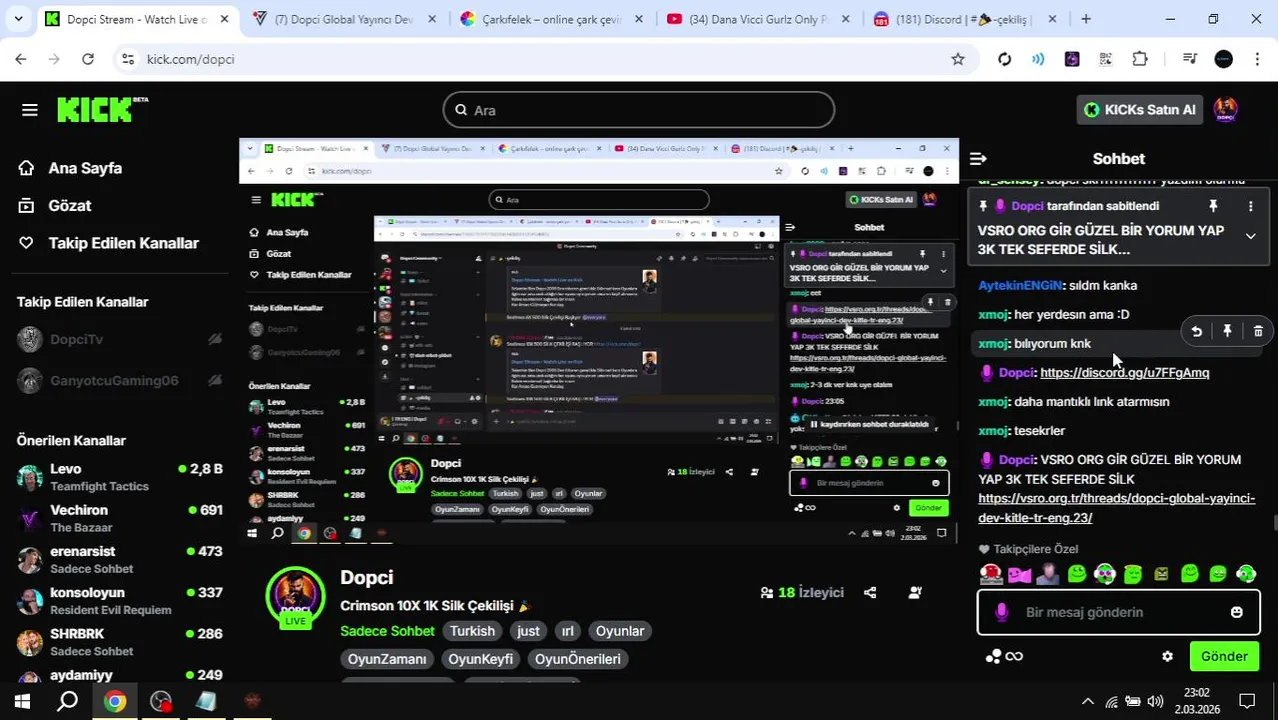Reply to xmoj's 'bılıyorum knk' message
Viewport: 1278px width, 720px height.
[1196, 331]
